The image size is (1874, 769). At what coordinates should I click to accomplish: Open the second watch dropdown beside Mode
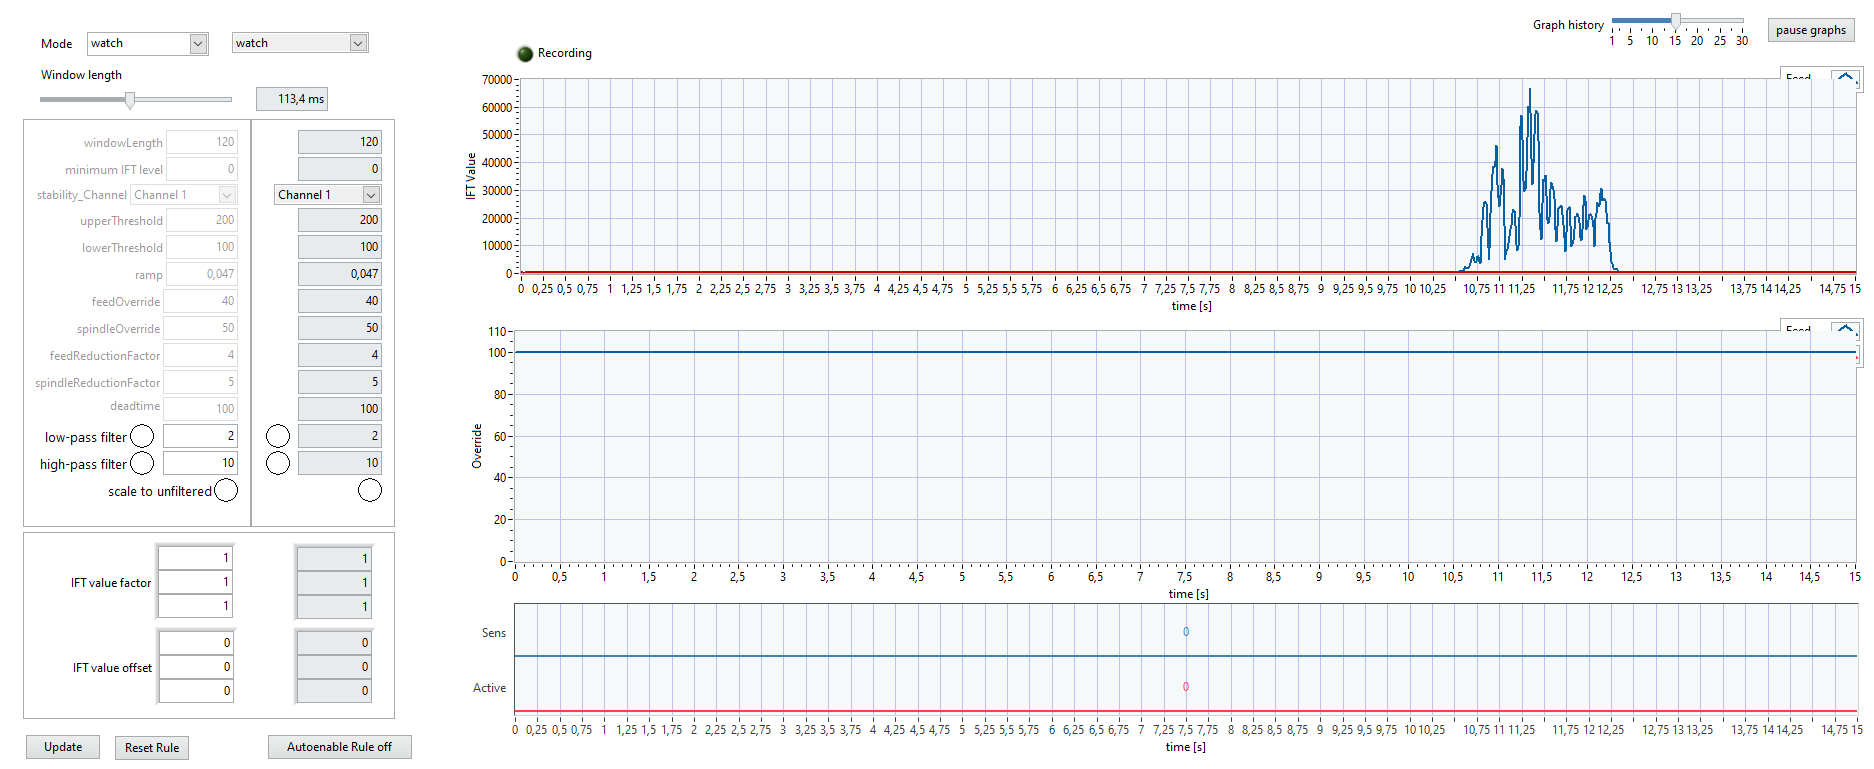click(300, 43)
